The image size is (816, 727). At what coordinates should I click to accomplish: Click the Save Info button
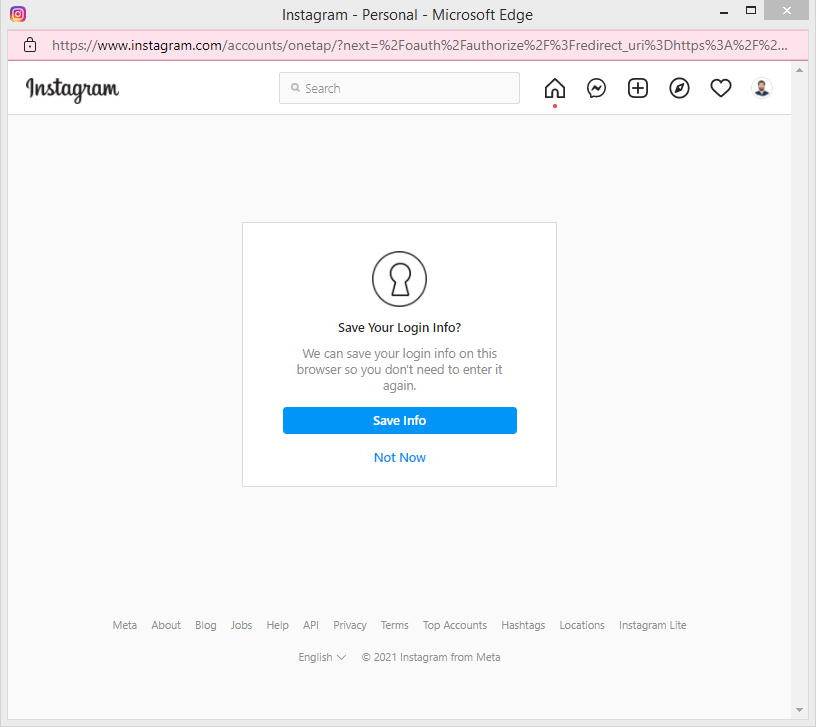click(400, 420)
